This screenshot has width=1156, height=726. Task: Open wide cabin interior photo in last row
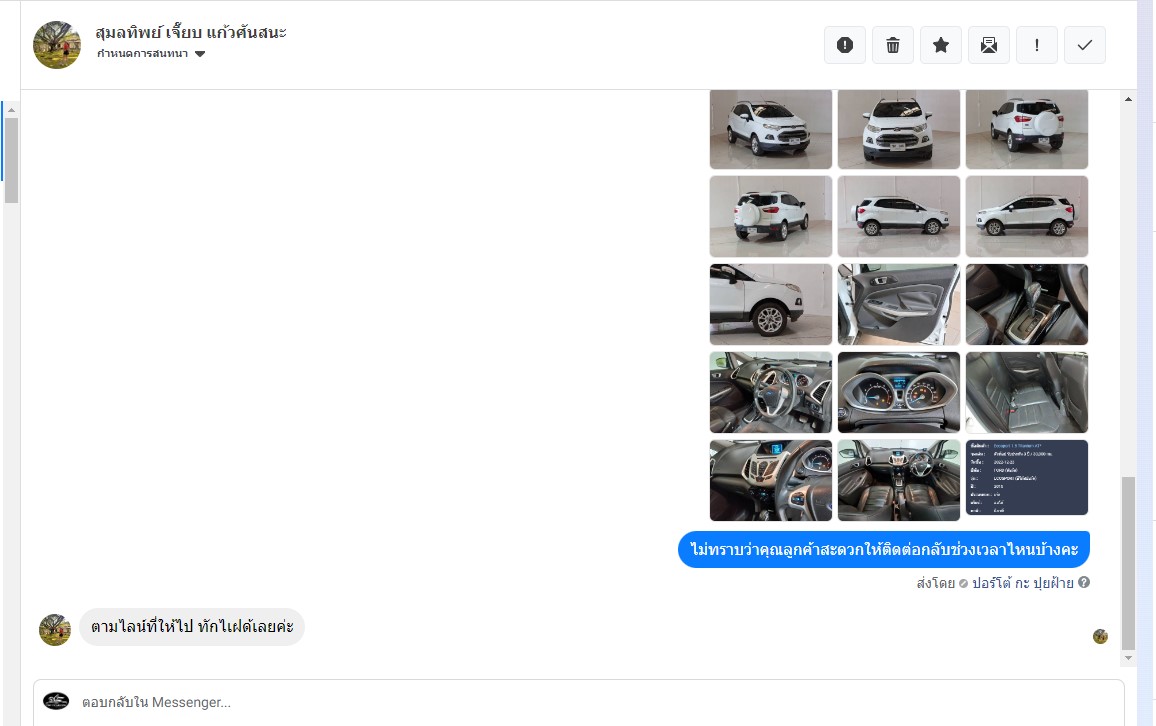coord(899,481)
